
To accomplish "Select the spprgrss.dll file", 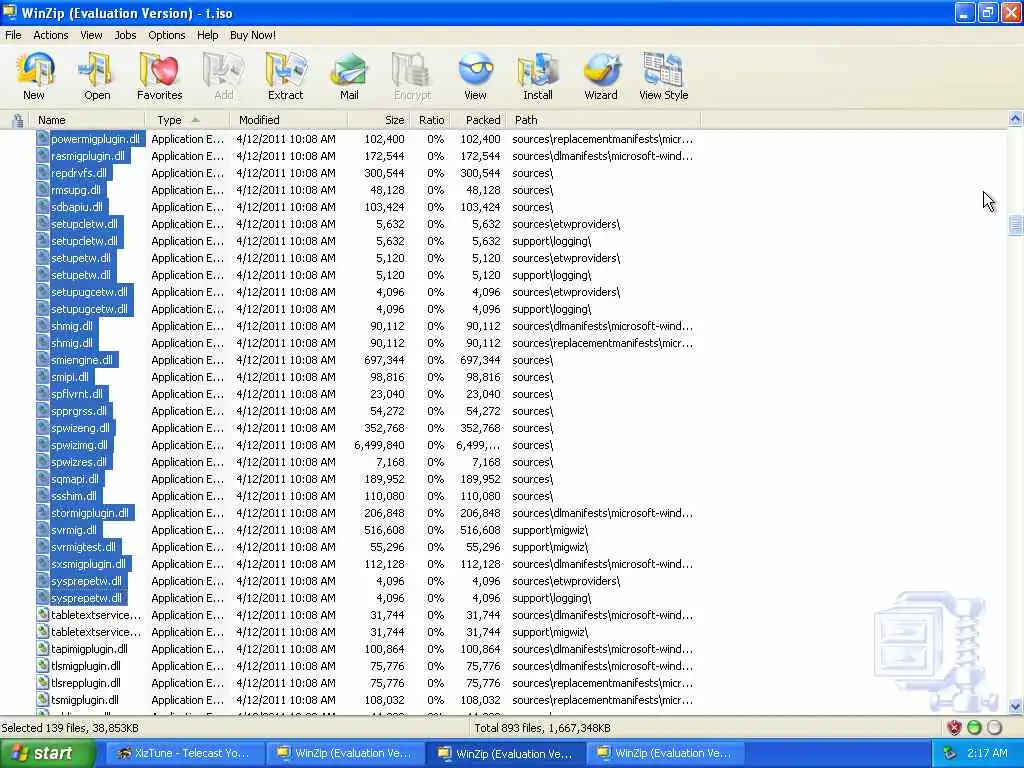I will (79, 410).
